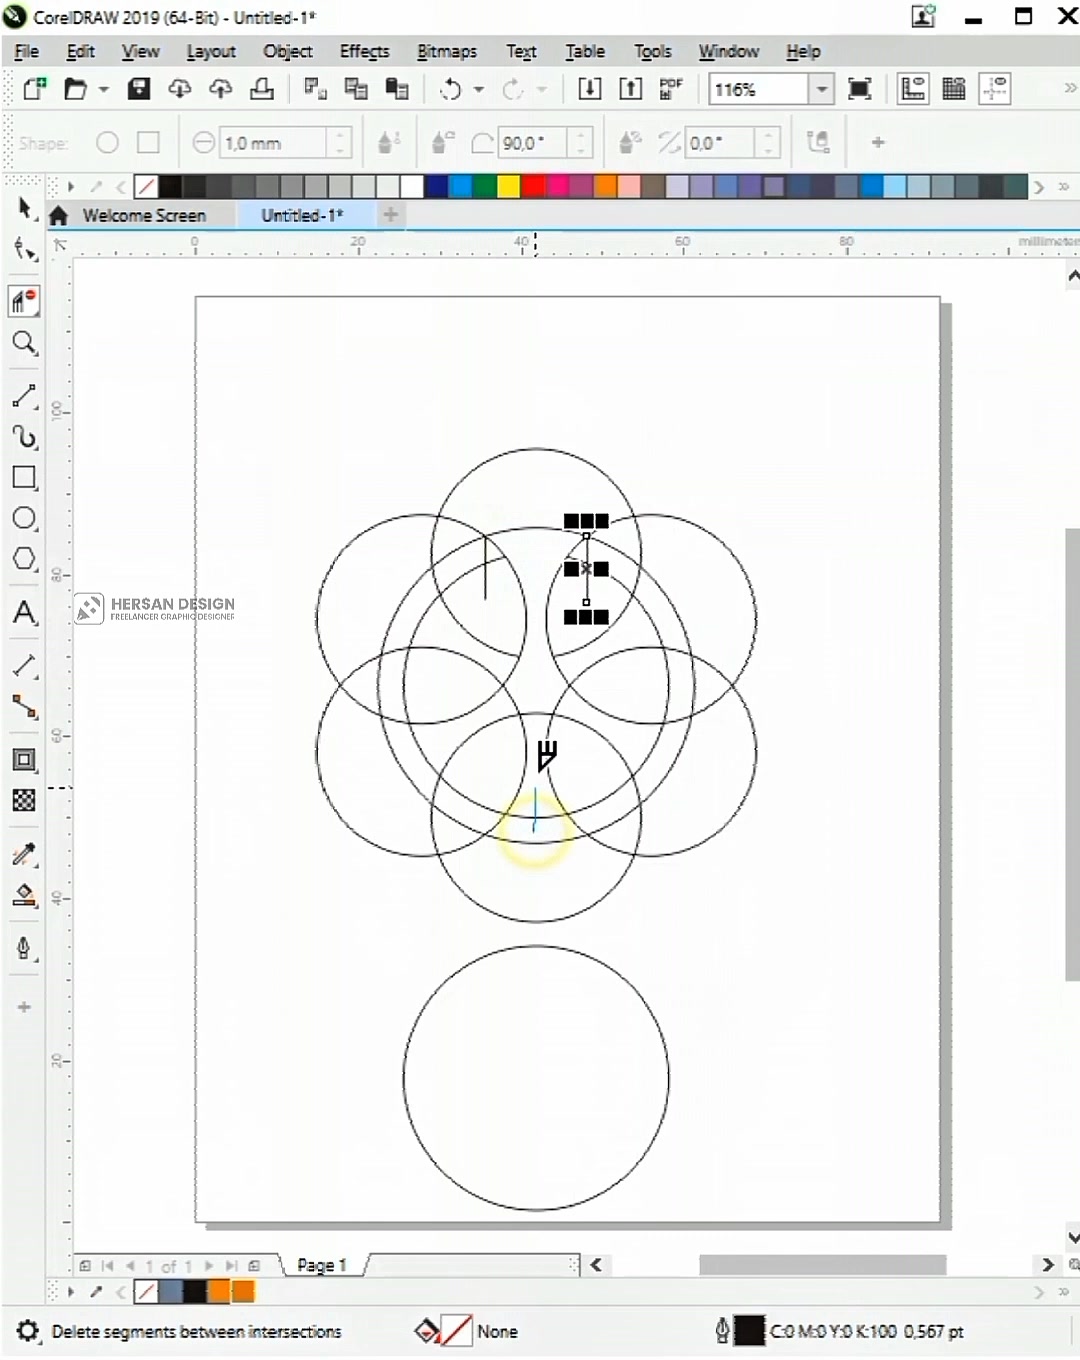
Task: Adjust the bearing angle 0,0° spinner
Action: [x=769, y=143]
